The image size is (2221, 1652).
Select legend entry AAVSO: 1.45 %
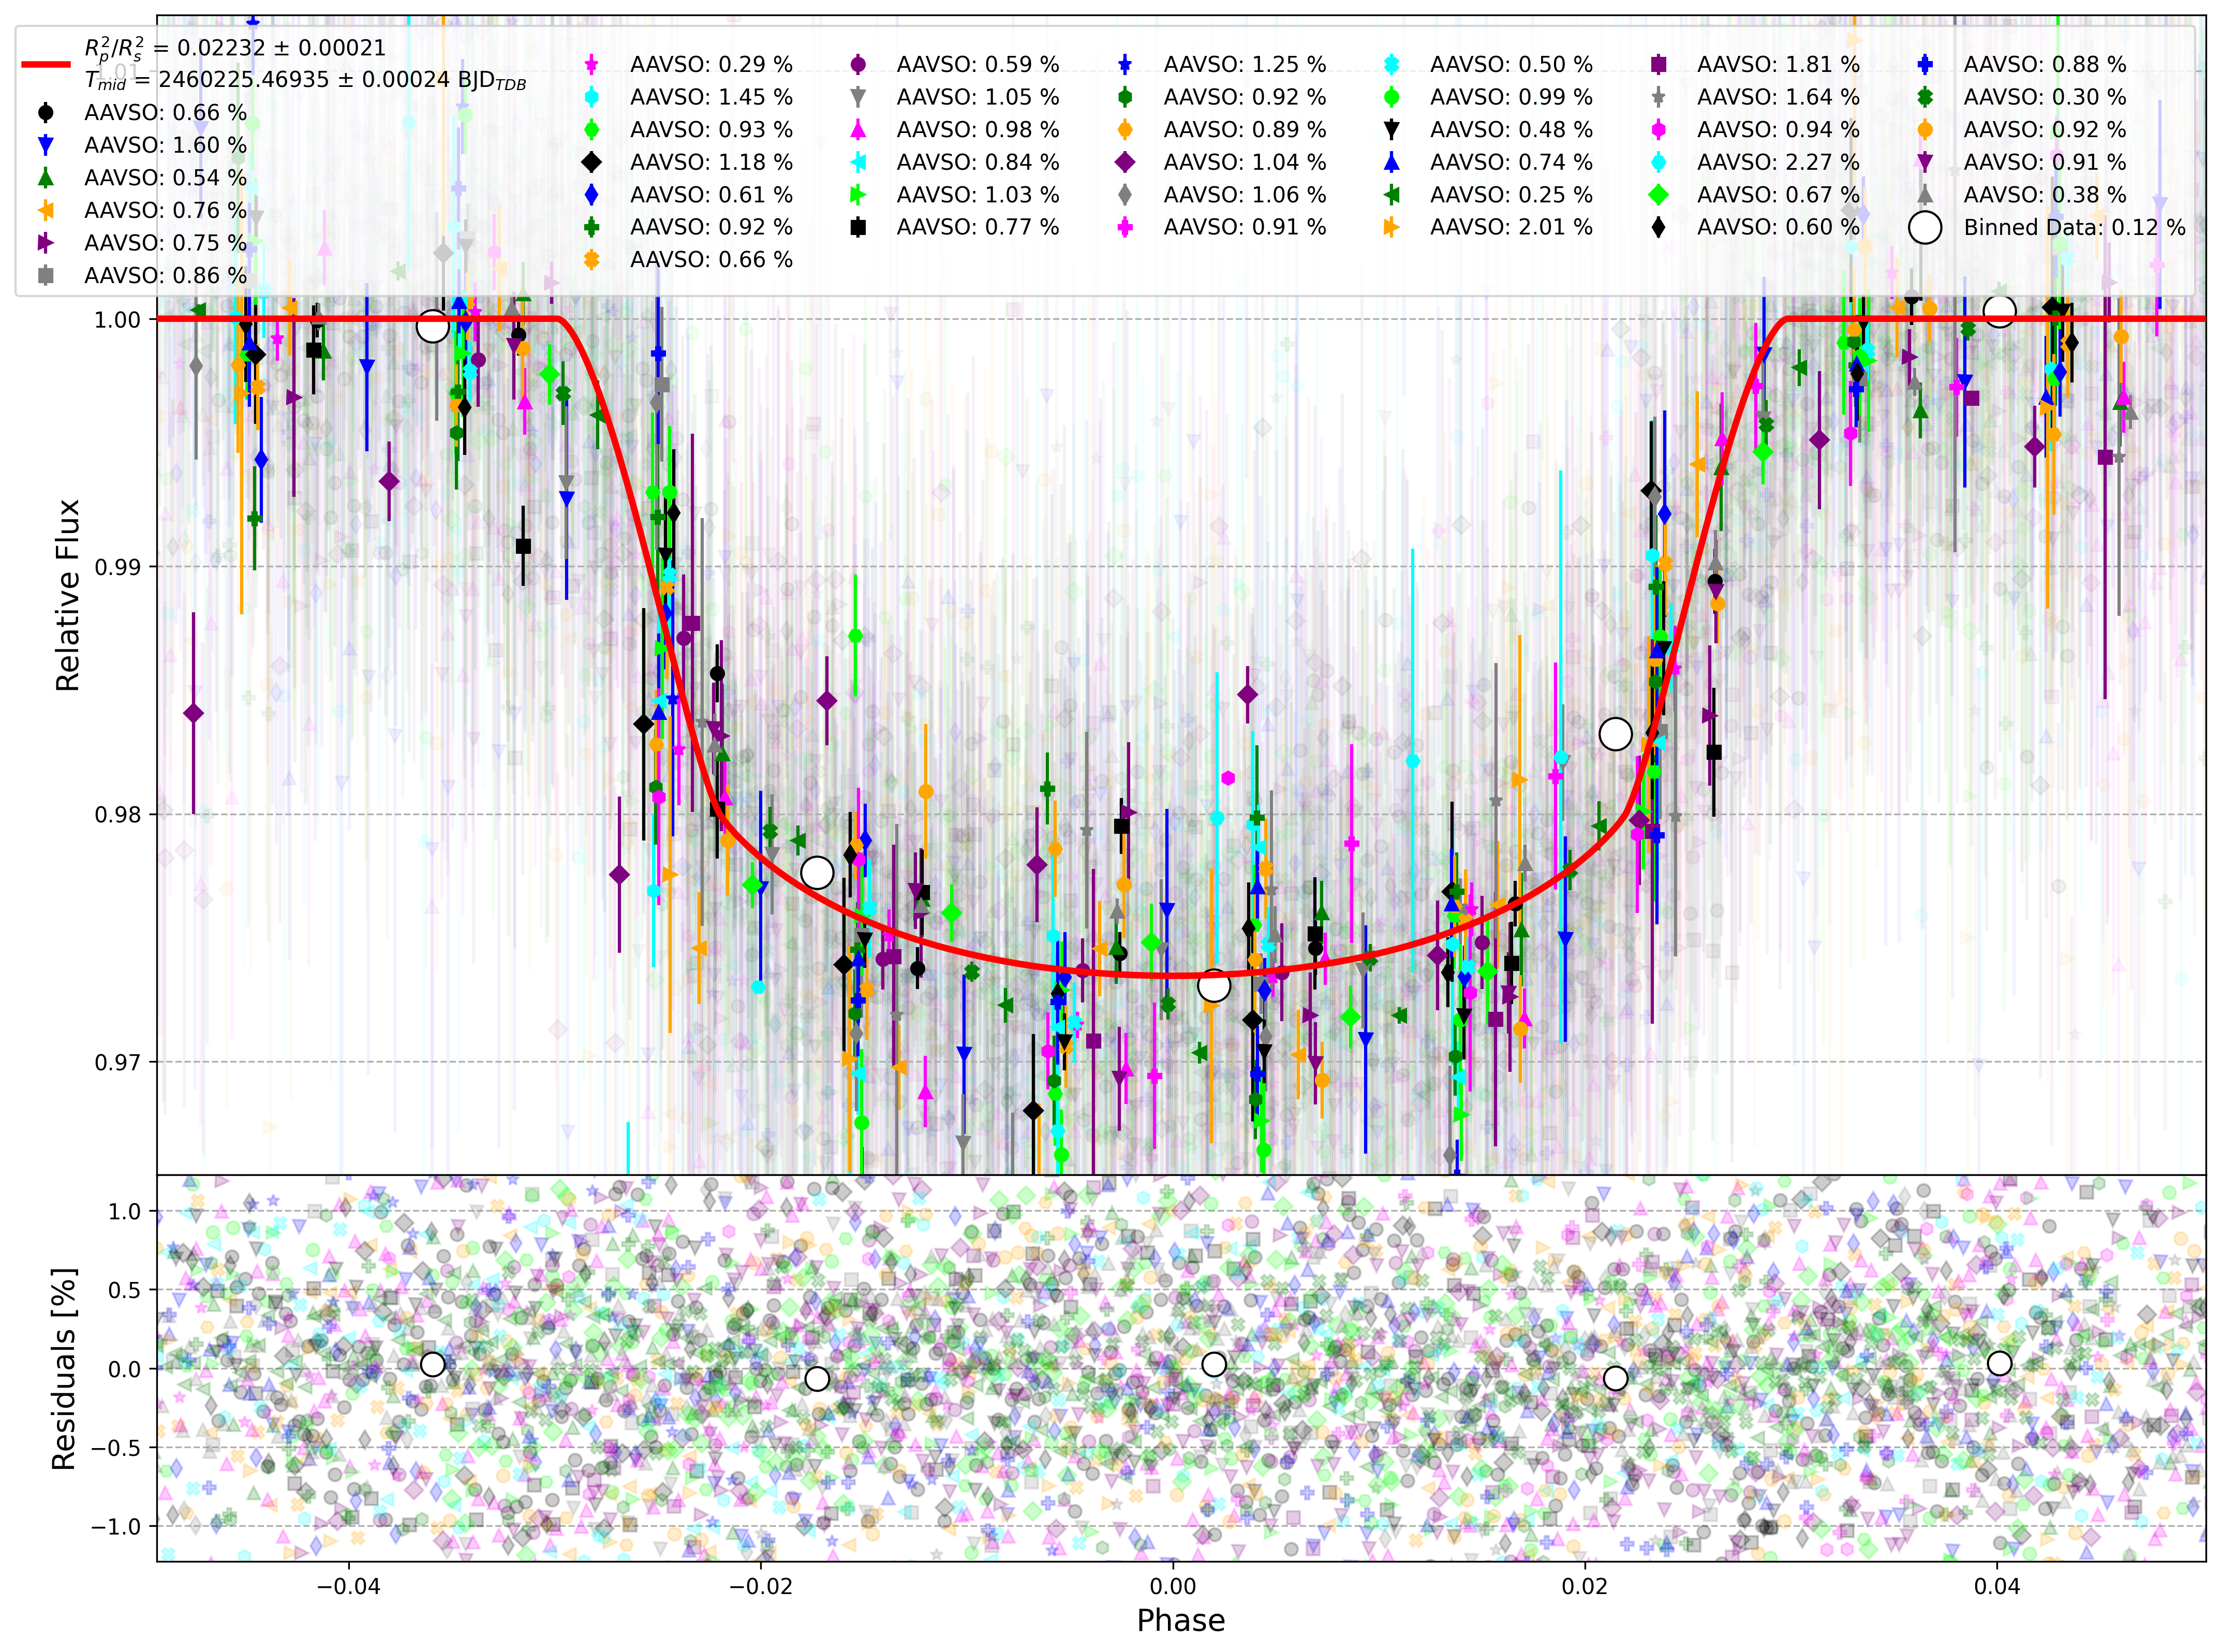pyautogui.click(x=711, y=97)
